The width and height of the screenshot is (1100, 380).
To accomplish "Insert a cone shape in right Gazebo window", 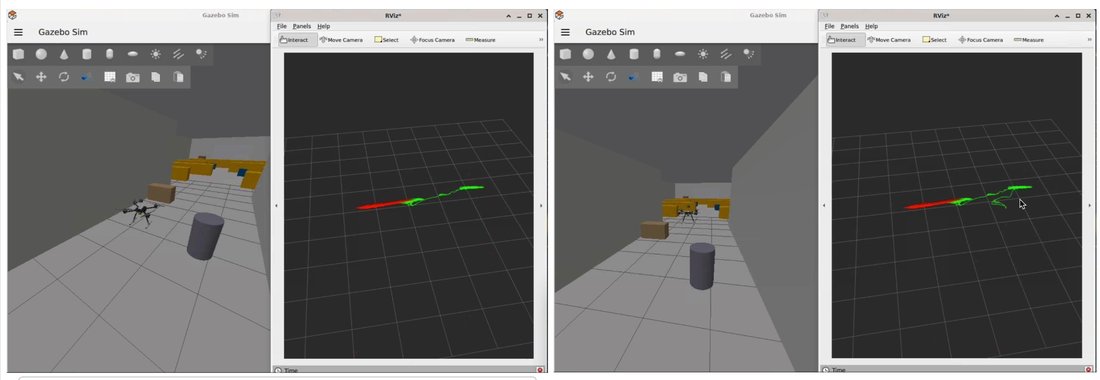I will click(611, 54).
